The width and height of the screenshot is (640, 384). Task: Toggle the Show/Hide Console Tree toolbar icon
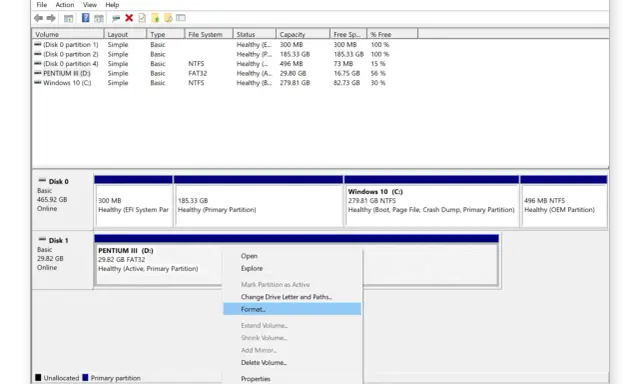(x=69, y=18)
